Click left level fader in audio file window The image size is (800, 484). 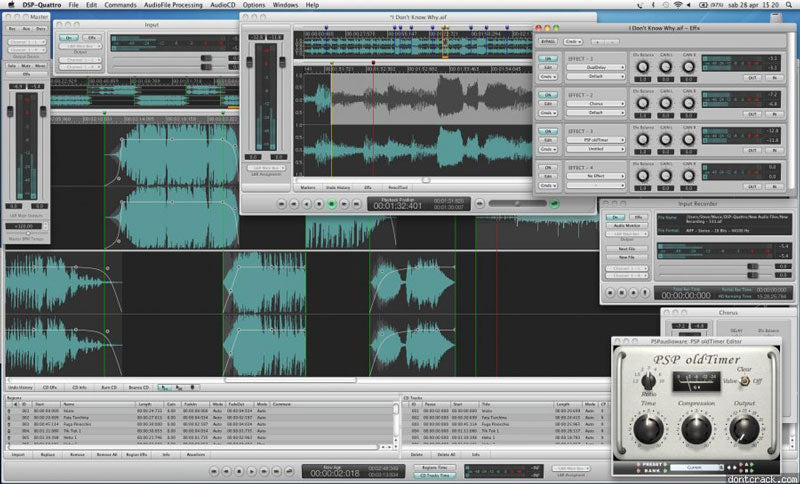point(249,62)
